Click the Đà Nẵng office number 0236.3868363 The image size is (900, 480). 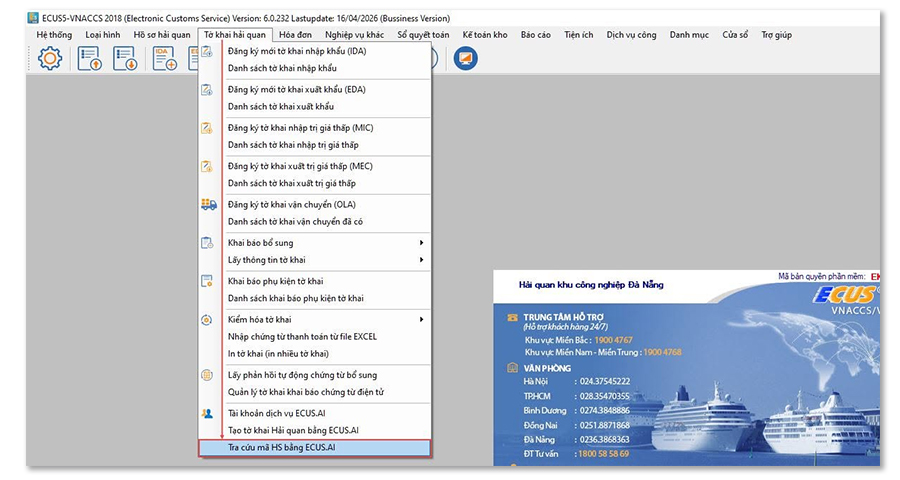click(604, 440)
